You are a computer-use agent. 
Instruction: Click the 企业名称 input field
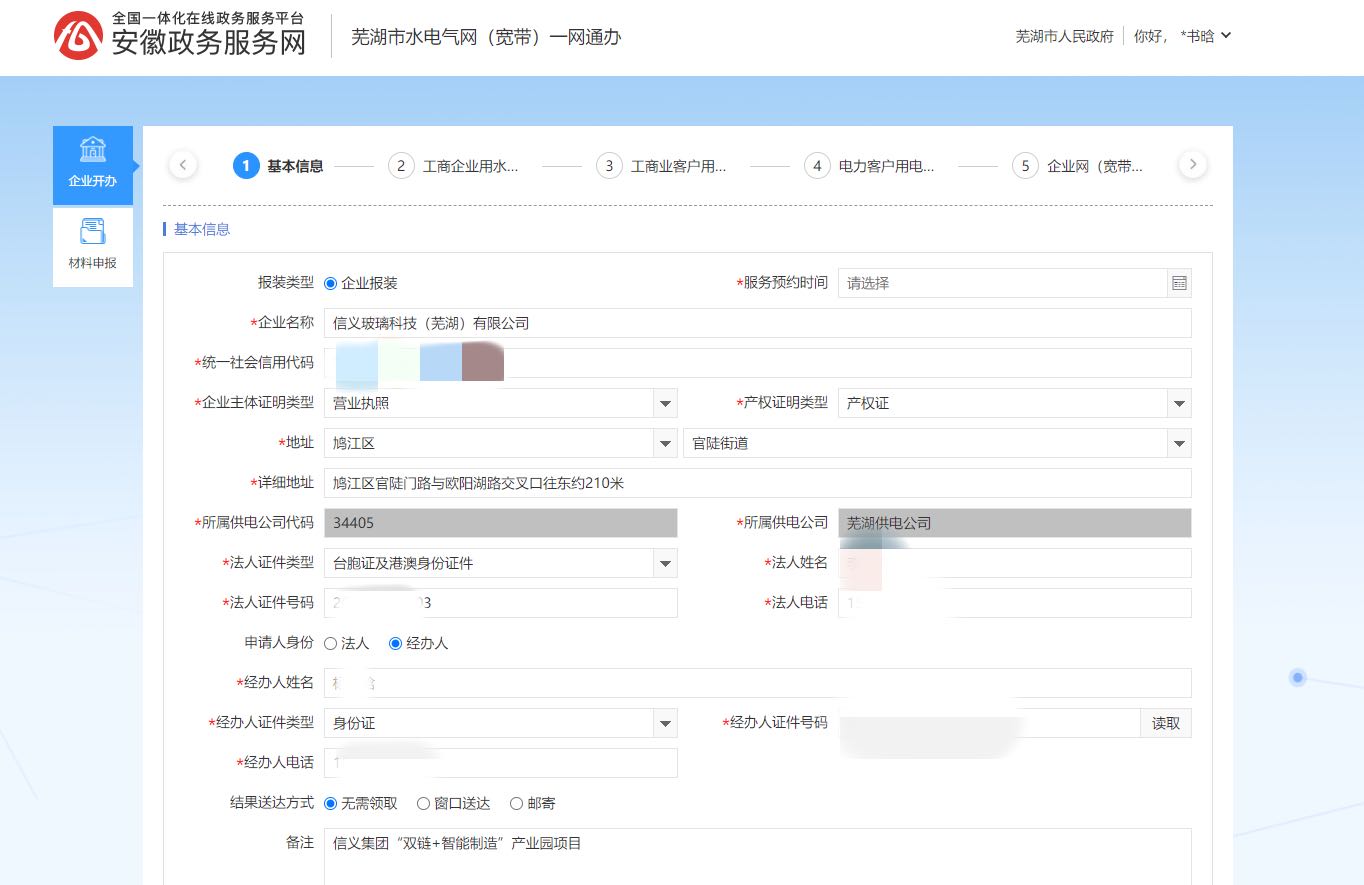click(x=758, y=323)
